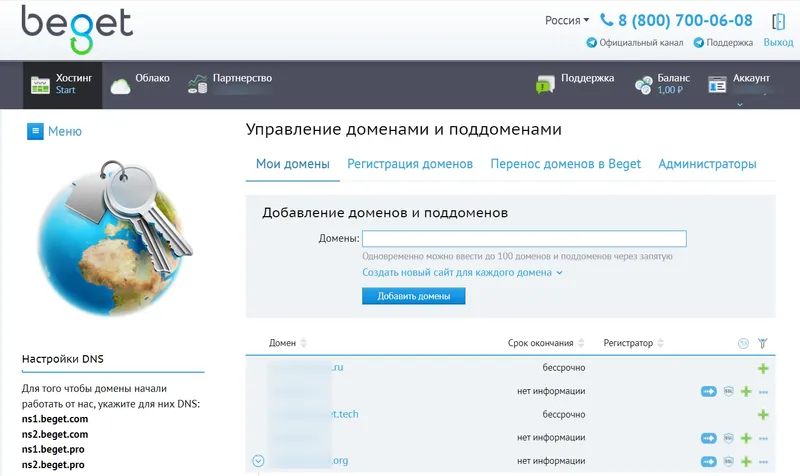
Task: Open the Облако cloud section
Action: point(140,85)
